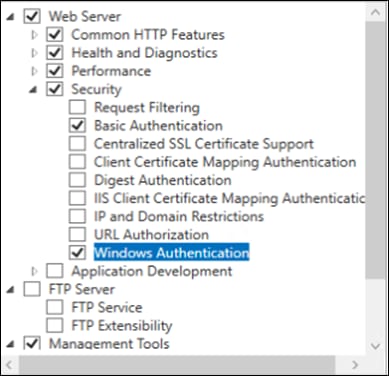This screenshot has height=376, width=389.
Task: Enable the FTP Extensibility checkbox
Action: coord(55,325)
